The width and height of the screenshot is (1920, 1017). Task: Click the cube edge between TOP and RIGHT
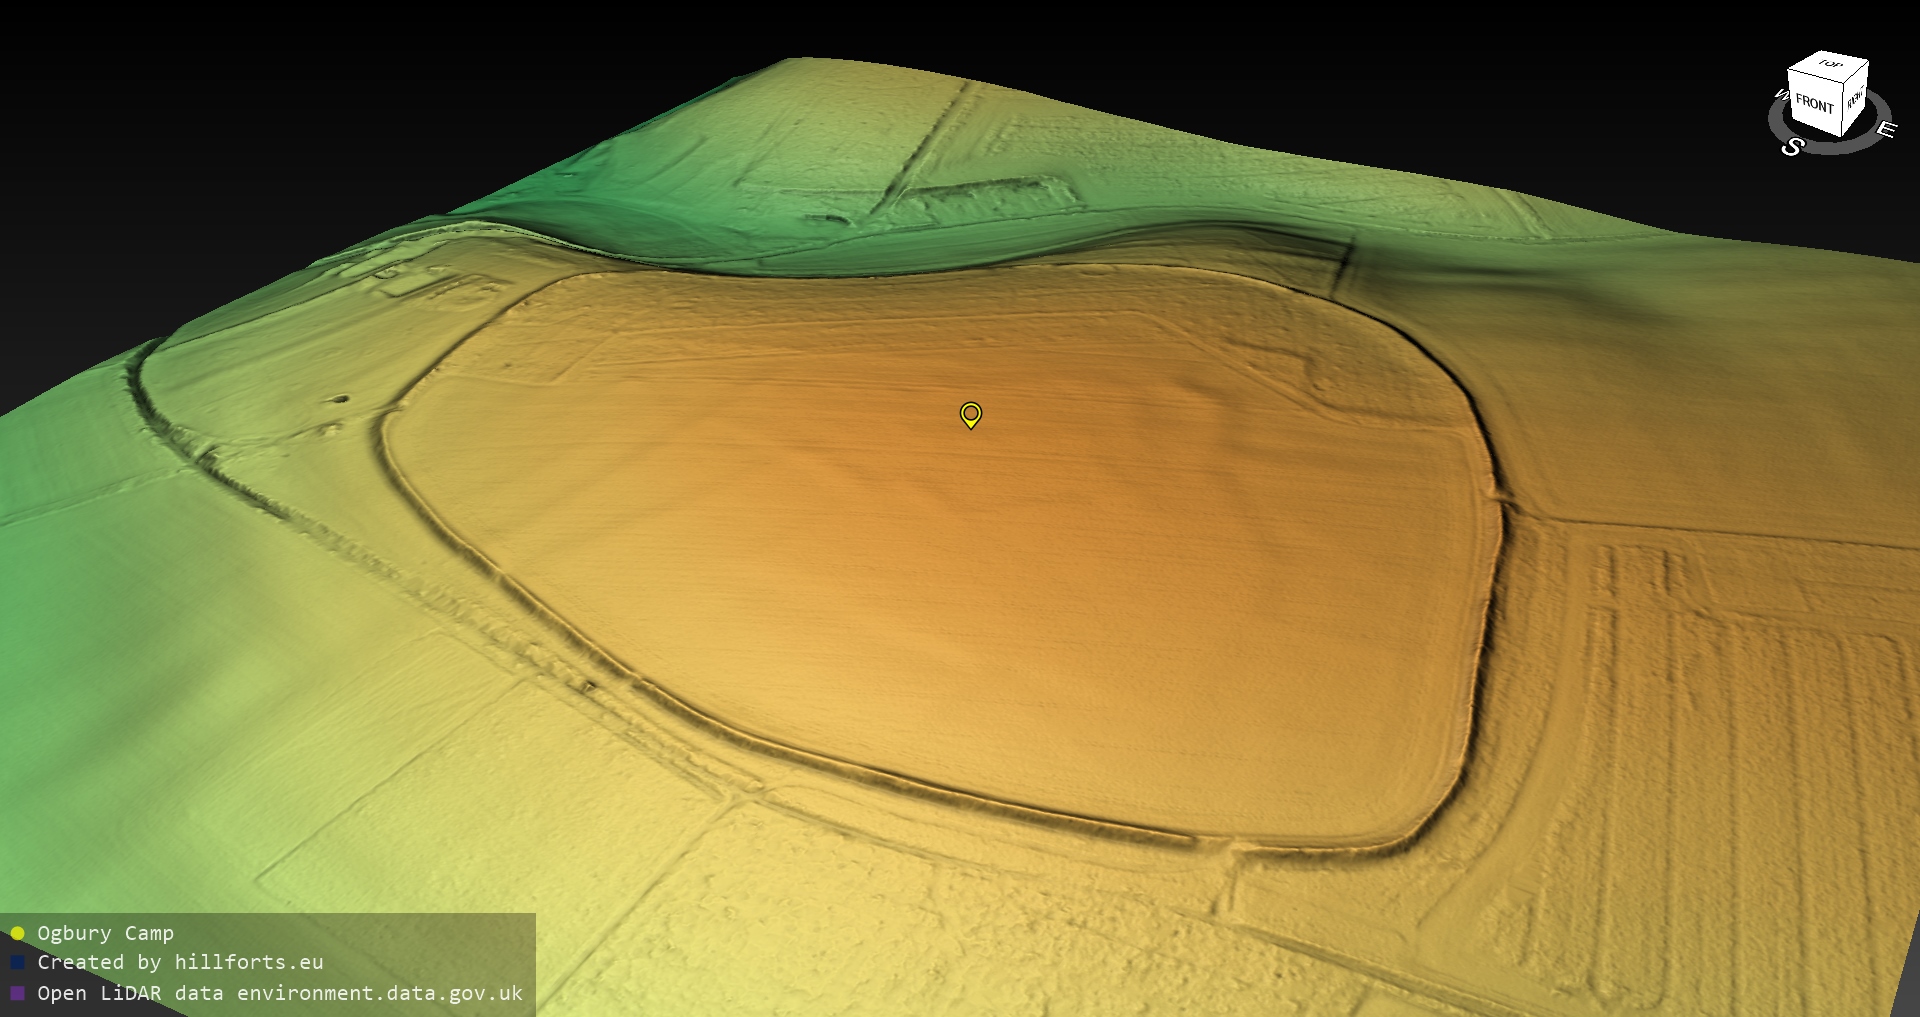[1857, 71]
